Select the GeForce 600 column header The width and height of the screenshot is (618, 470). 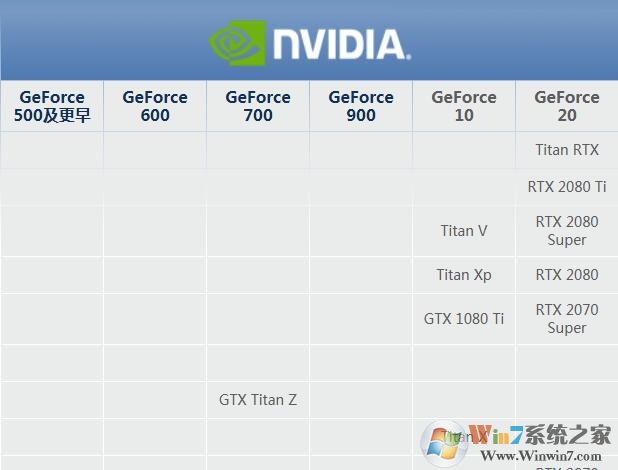point(155,106)
